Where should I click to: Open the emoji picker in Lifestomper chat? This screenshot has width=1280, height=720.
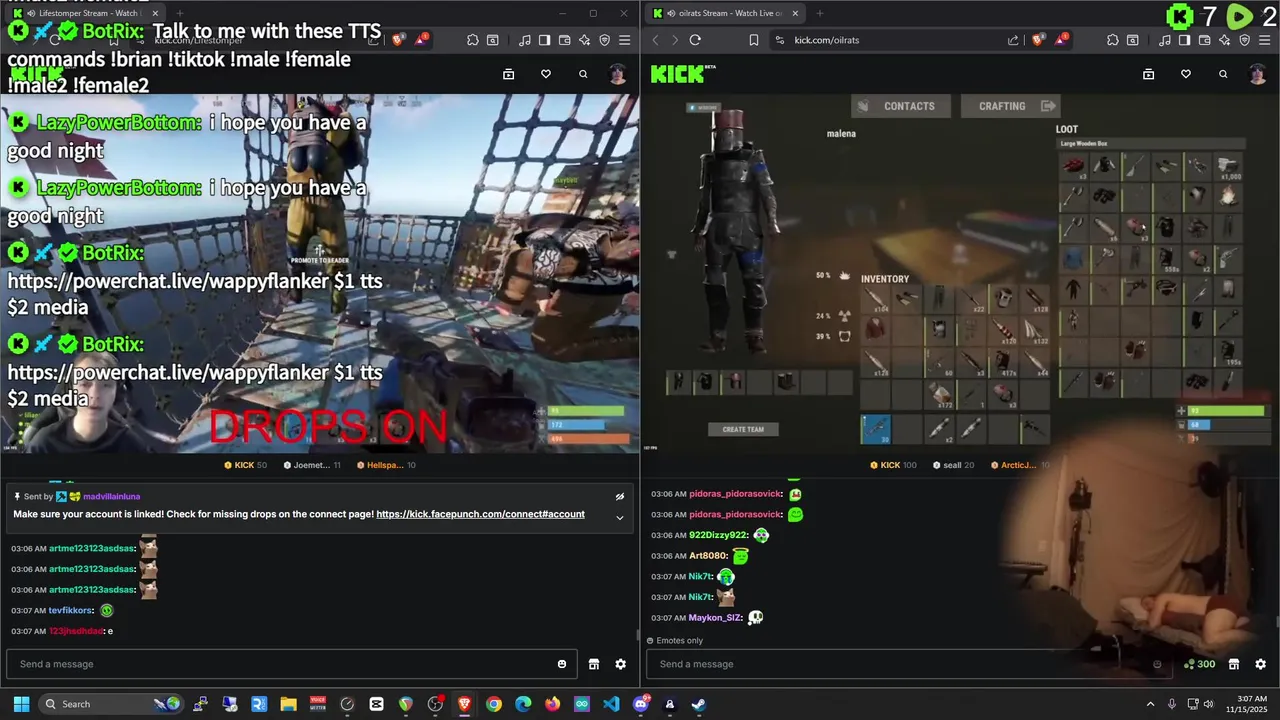pos(562,664)
